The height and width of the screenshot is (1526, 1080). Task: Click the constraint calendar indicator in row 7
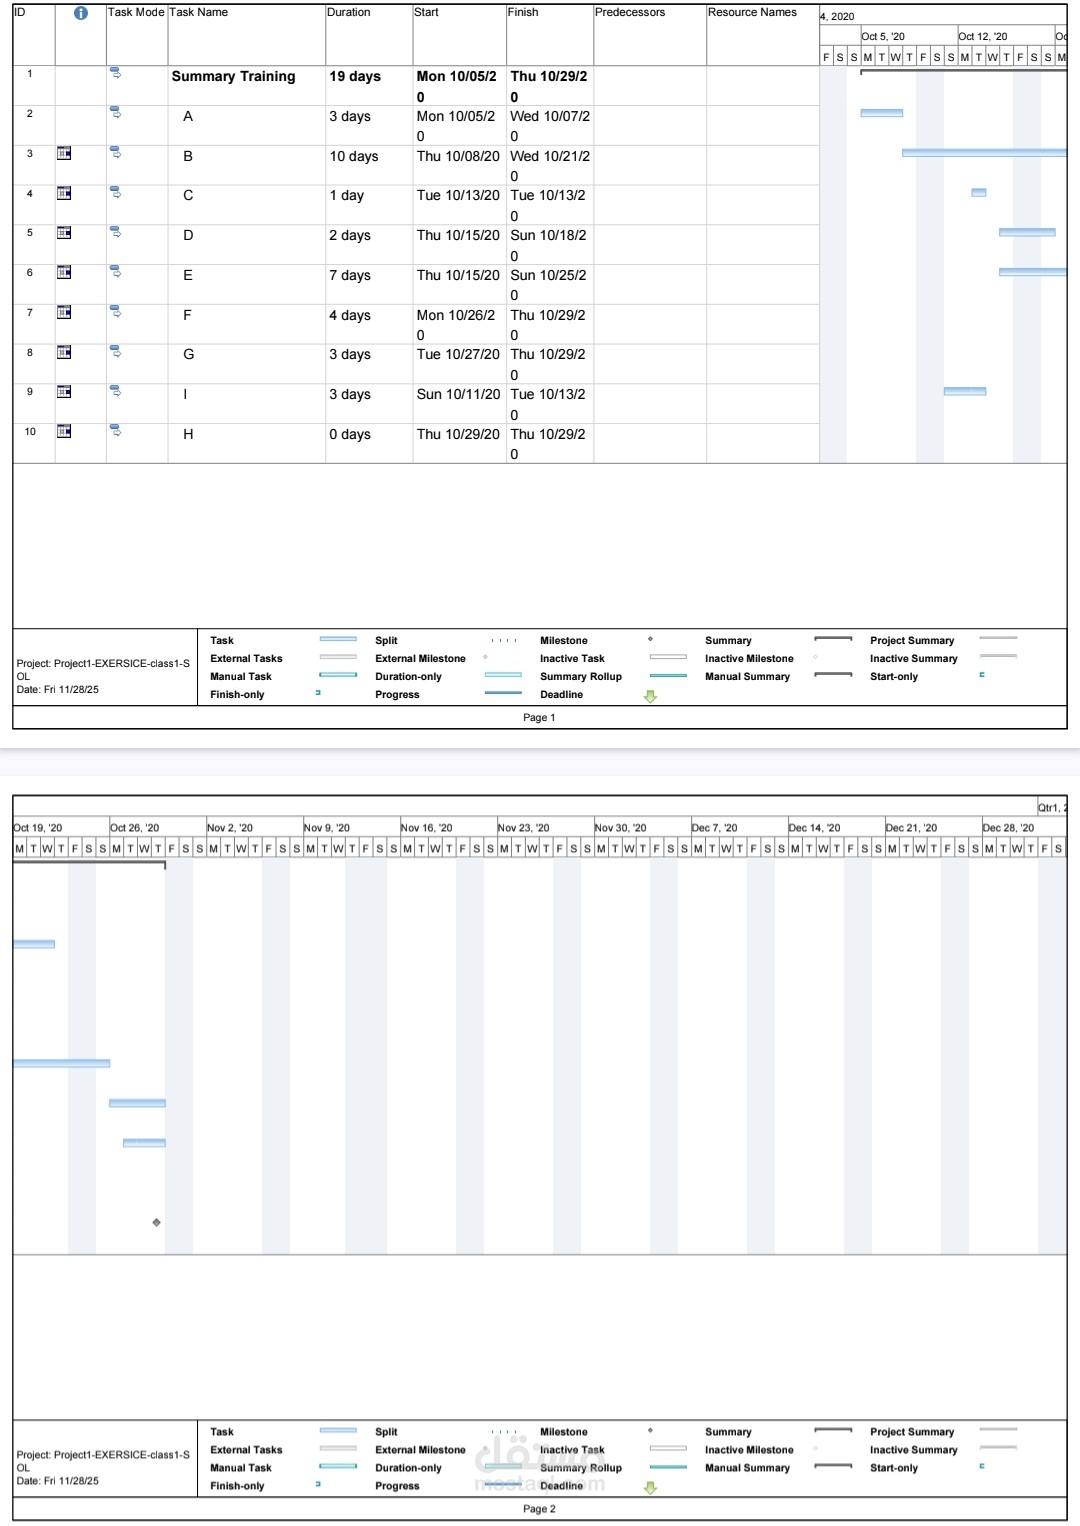point(64,312)
